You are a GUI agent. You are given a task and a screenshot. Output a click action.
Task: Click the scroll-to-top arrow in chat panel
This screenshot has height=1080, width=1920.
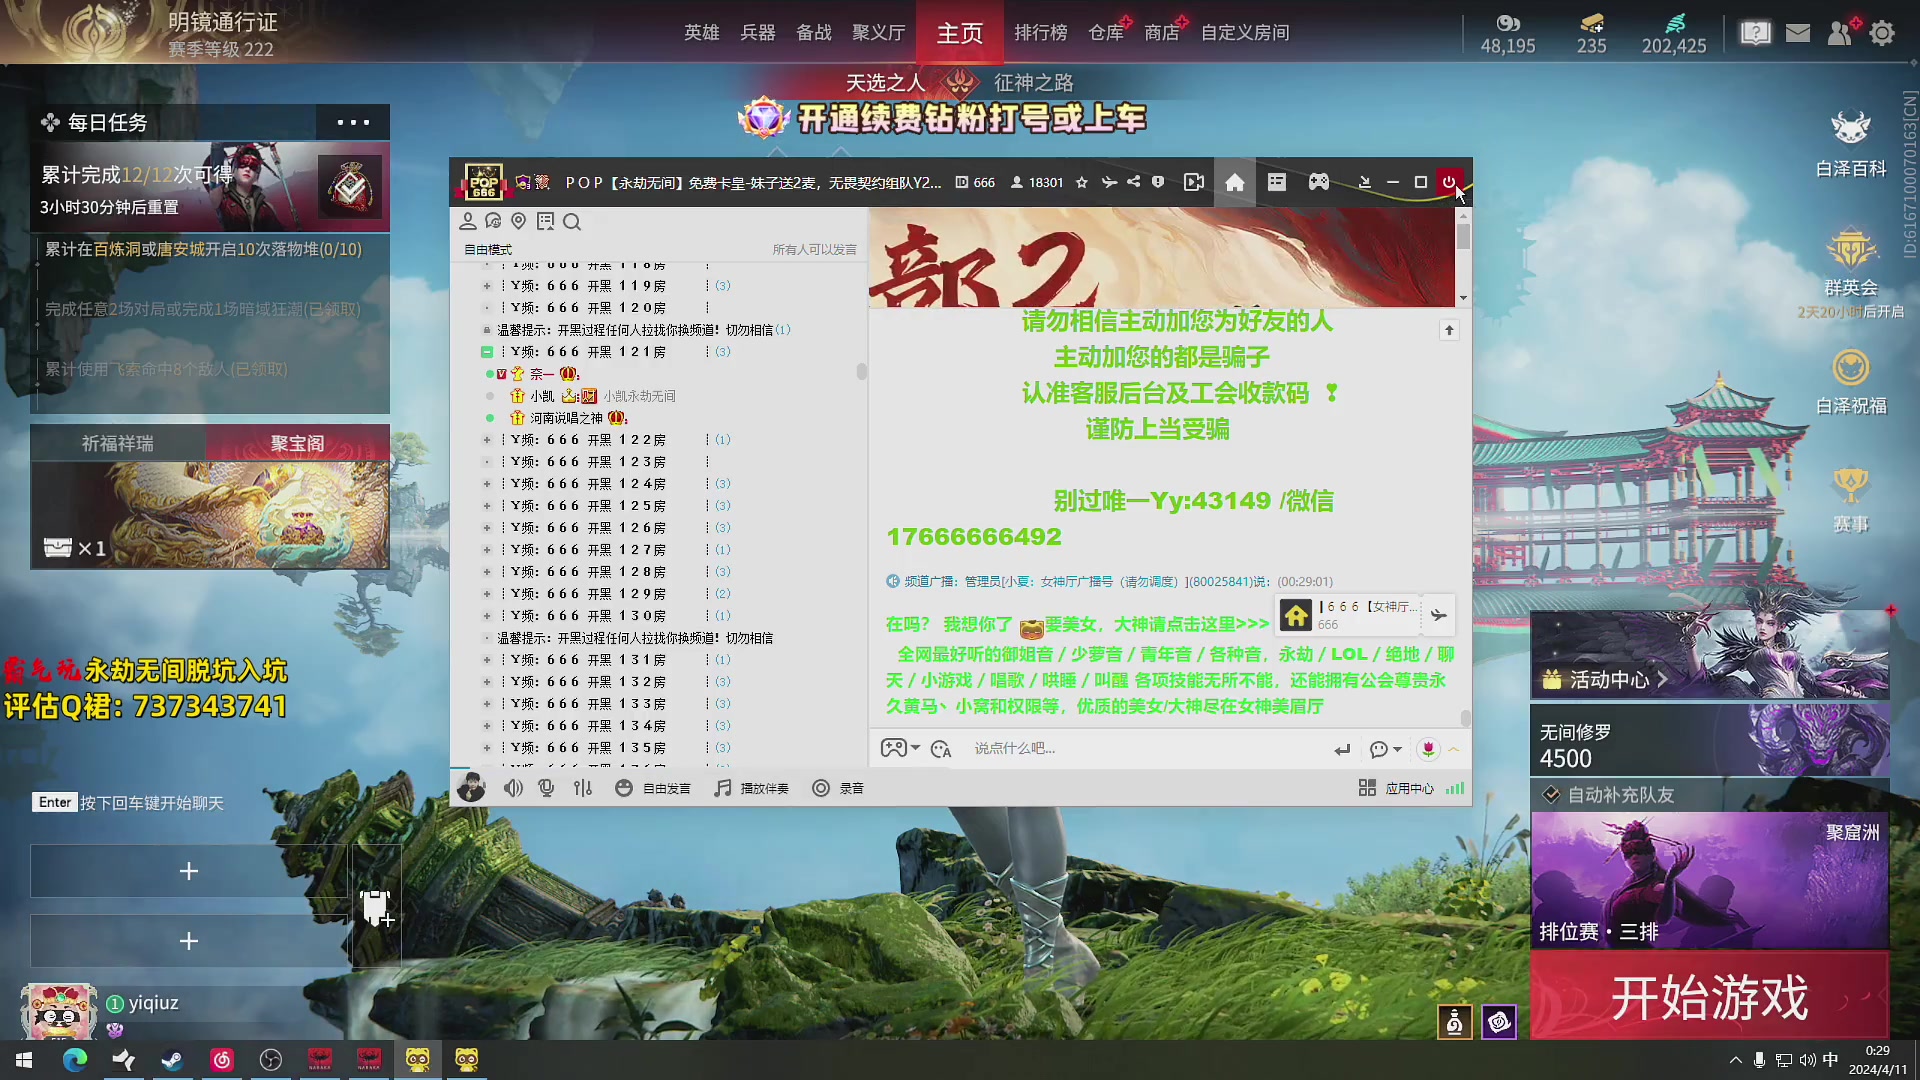[x=1449, y=330]
